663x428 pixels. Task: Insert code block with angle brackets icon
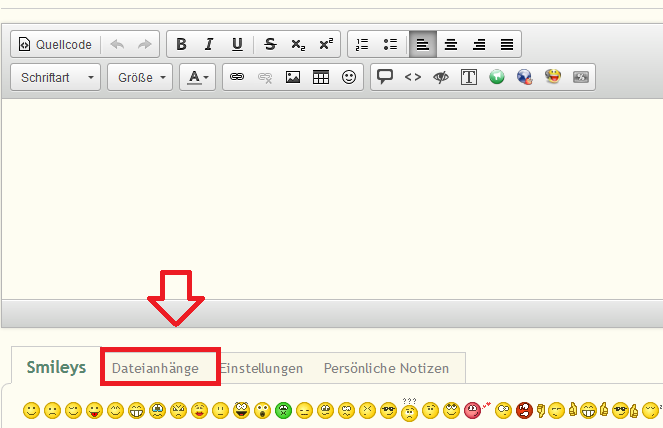412,77
